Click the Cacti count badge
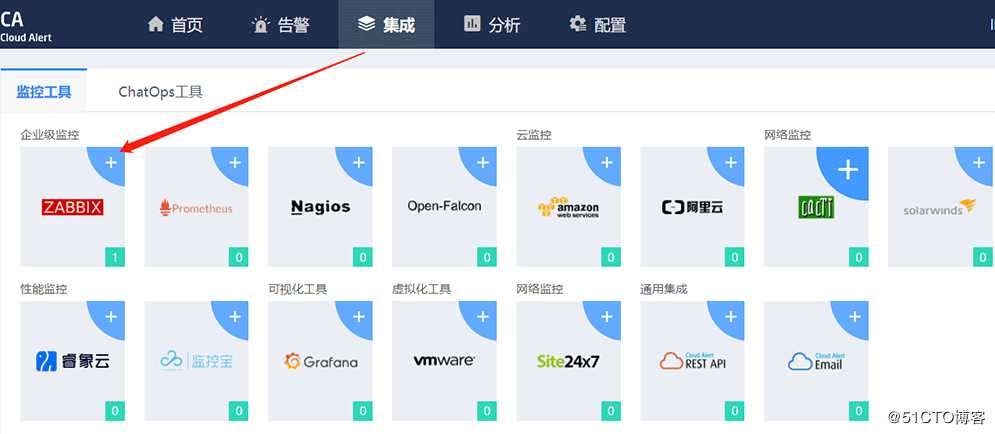Screen dimensions: 995x434 859,257
